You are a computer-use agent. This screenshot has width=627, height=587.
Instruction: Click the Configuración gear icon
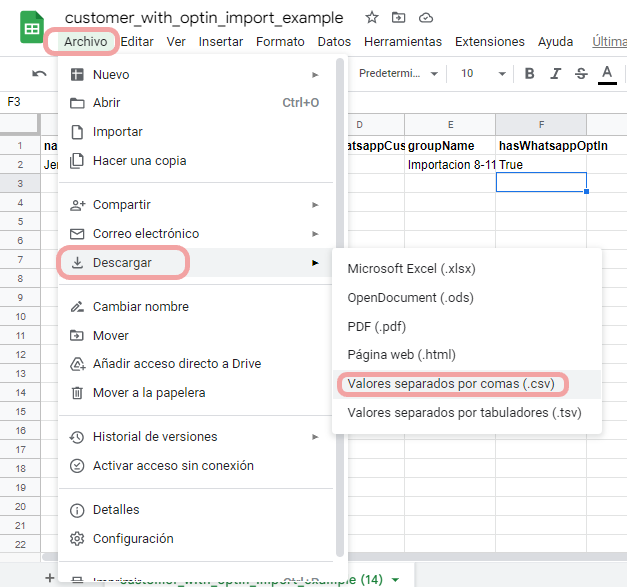point(77,539)
